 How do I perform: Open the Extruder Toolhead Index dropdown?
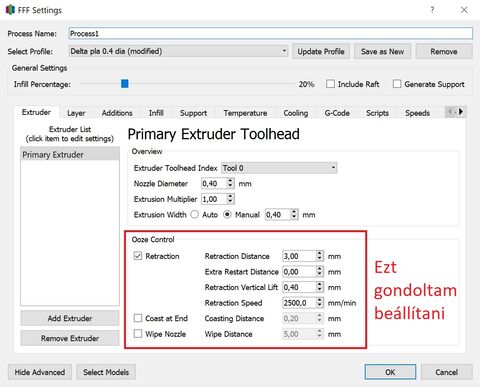[279, 168]
